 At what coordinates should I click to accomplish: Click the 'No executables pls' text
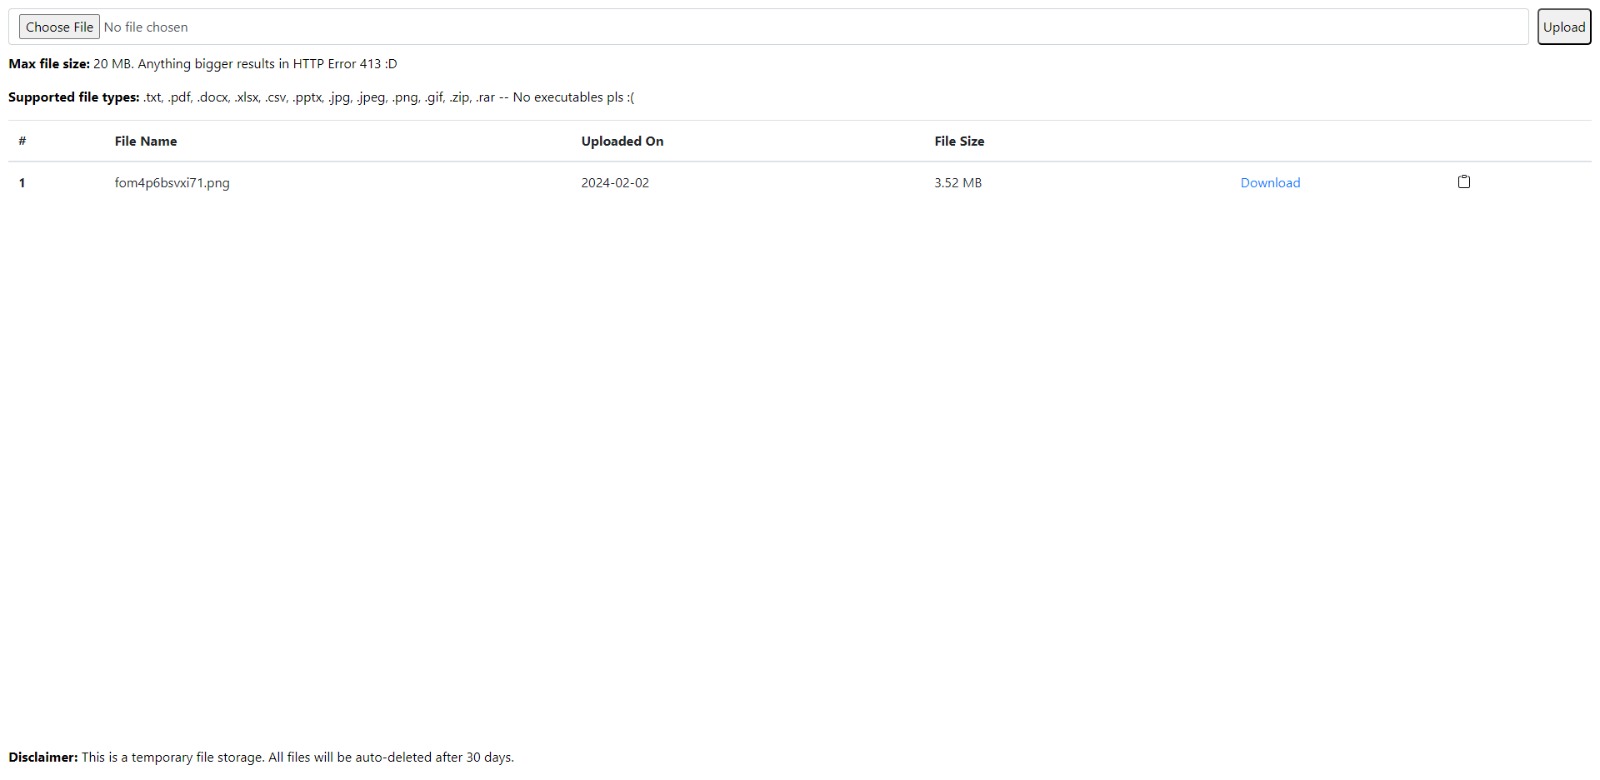567,98
